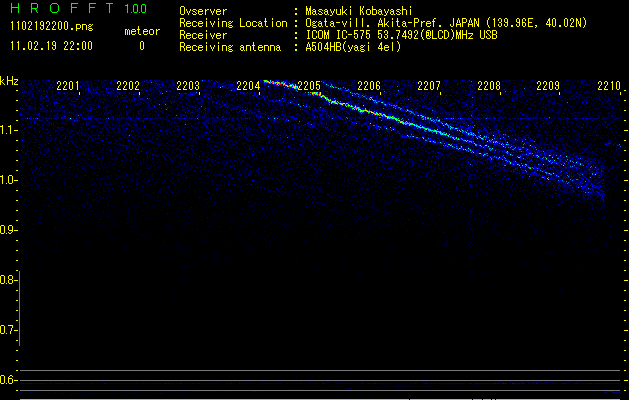Image resolution: width=629 pixels, height=400 pixels.
Task: Click the Ovserver label
Action: pos(203,11)
